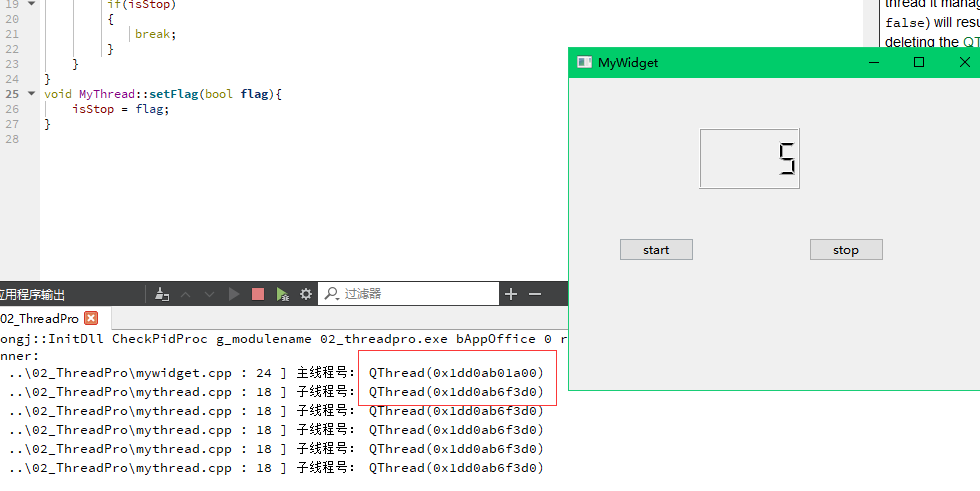Zoom out output text with the minus icon

pos(535,294)
